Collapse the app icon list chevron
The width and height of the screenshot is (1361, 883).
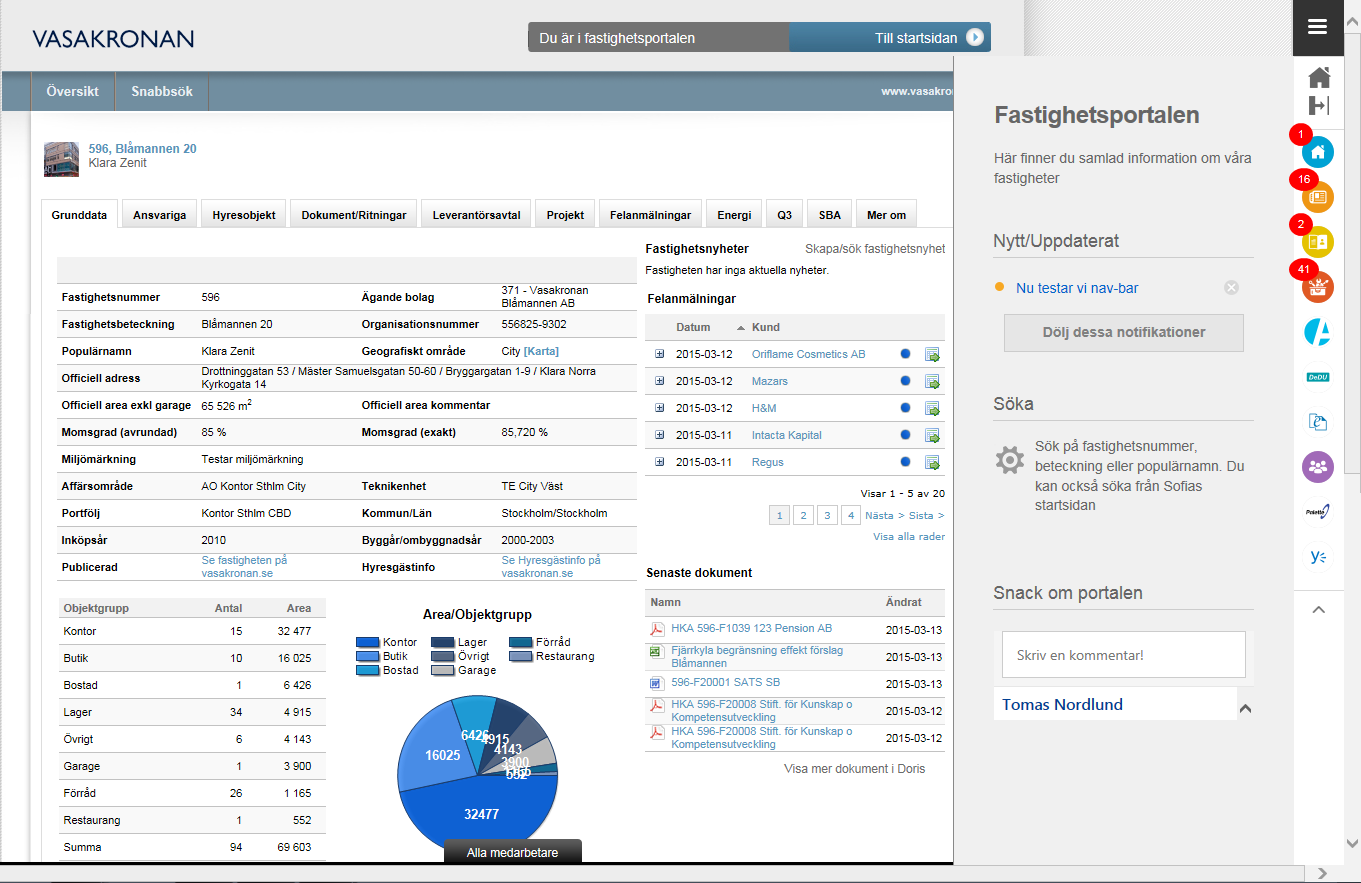tap(1318, 609)
